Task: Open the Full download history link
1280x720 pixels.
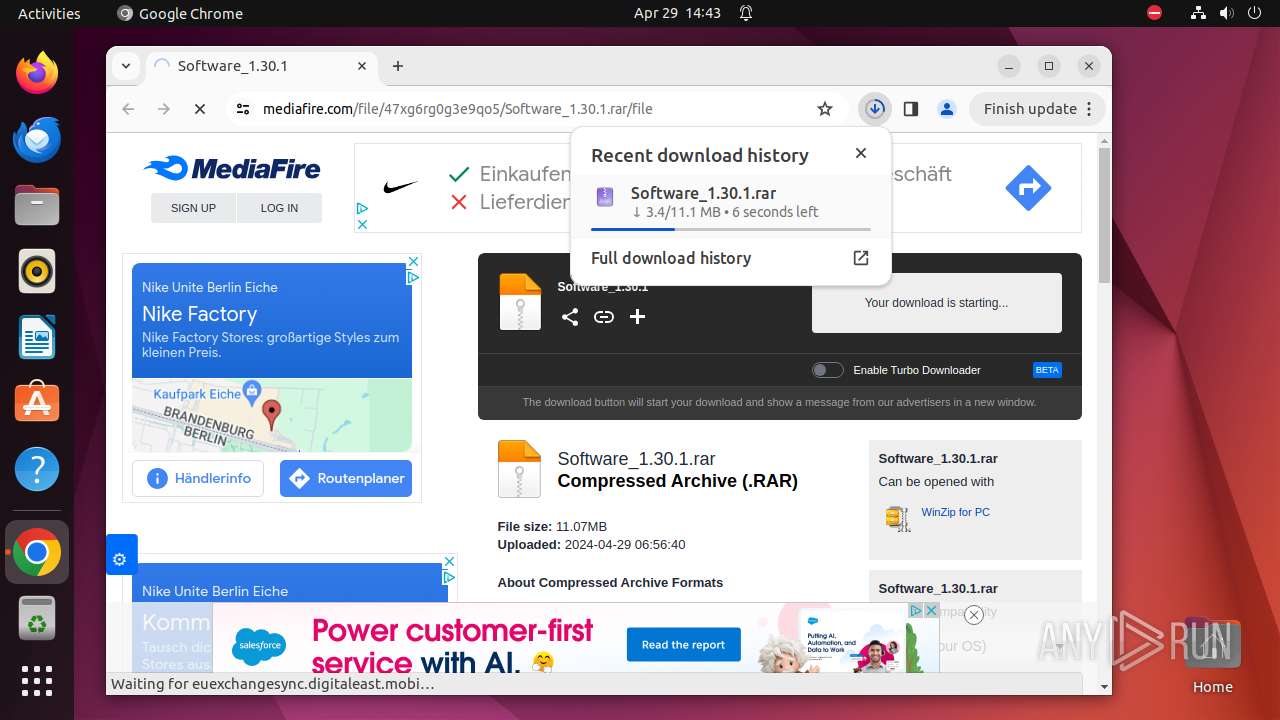Action: tap(671, 258)
